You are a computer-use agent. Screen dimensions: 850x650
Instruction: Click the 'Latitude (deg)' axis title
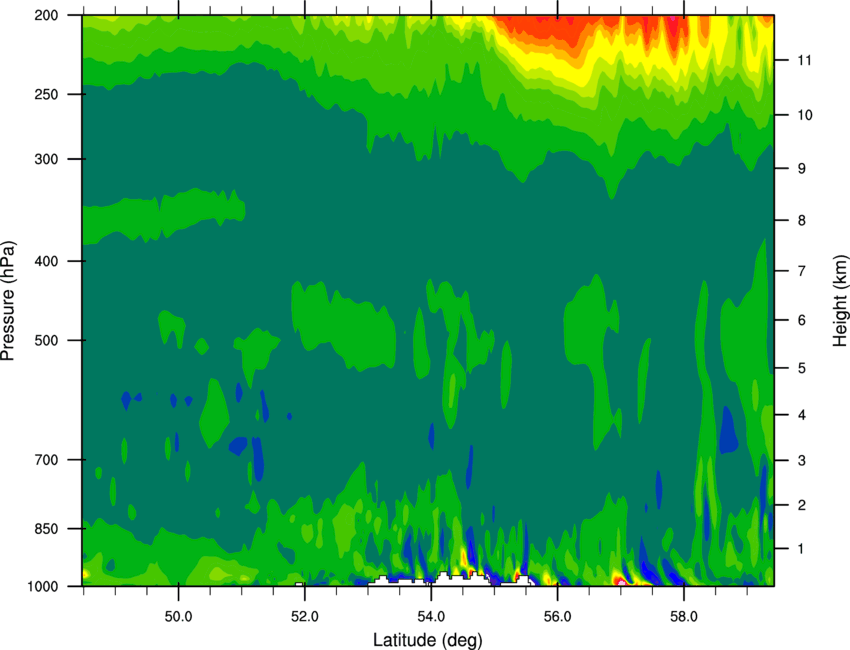pos(428,640)
